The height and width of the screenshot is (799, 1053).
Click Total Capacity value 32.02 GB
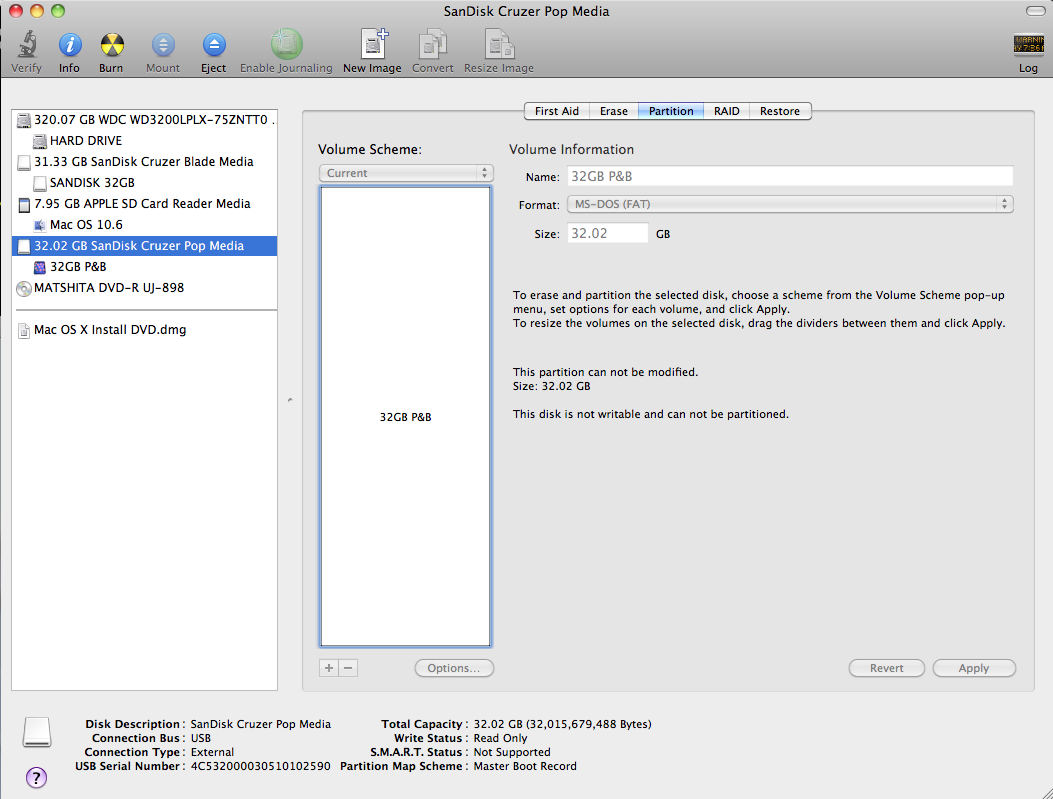[x=563, y=724]
